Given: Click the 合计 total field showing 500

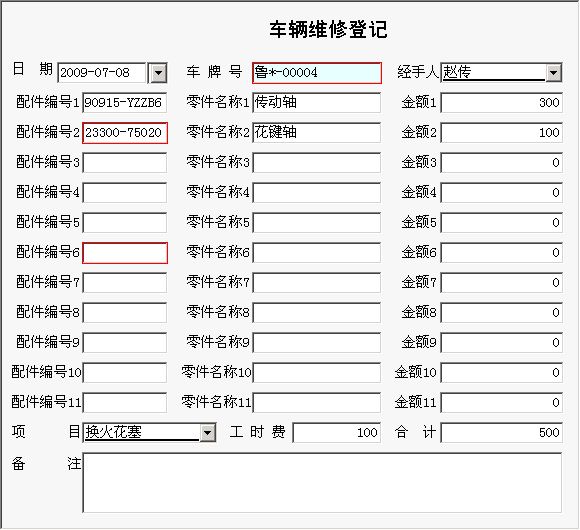Looking at the screenshot, I should [502, 432].
